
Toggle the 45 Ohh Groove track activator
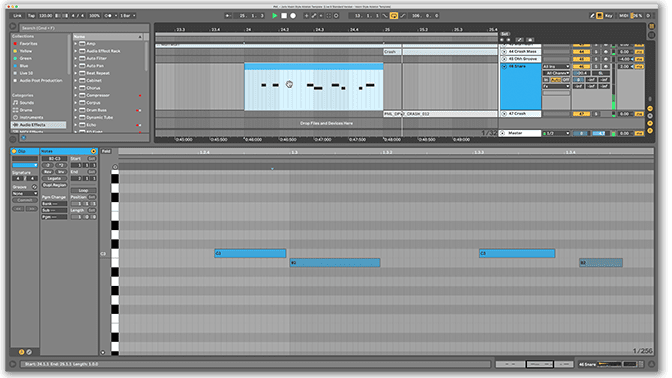click(x=582, y=59)
